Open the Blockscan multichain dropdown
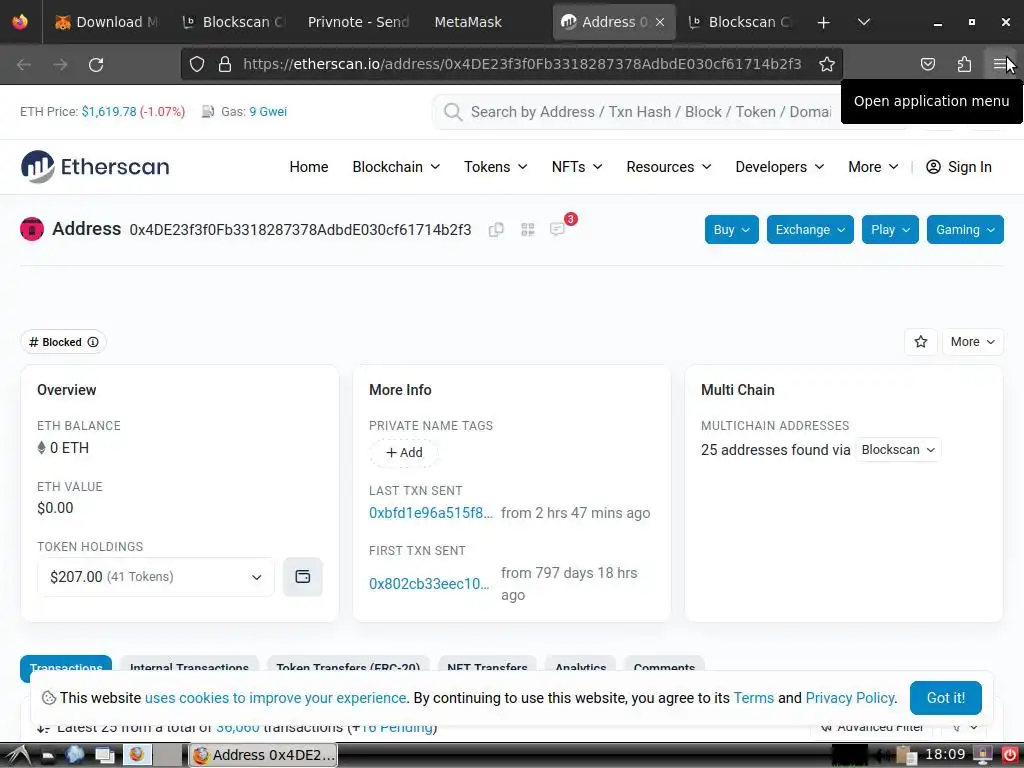 898,450
